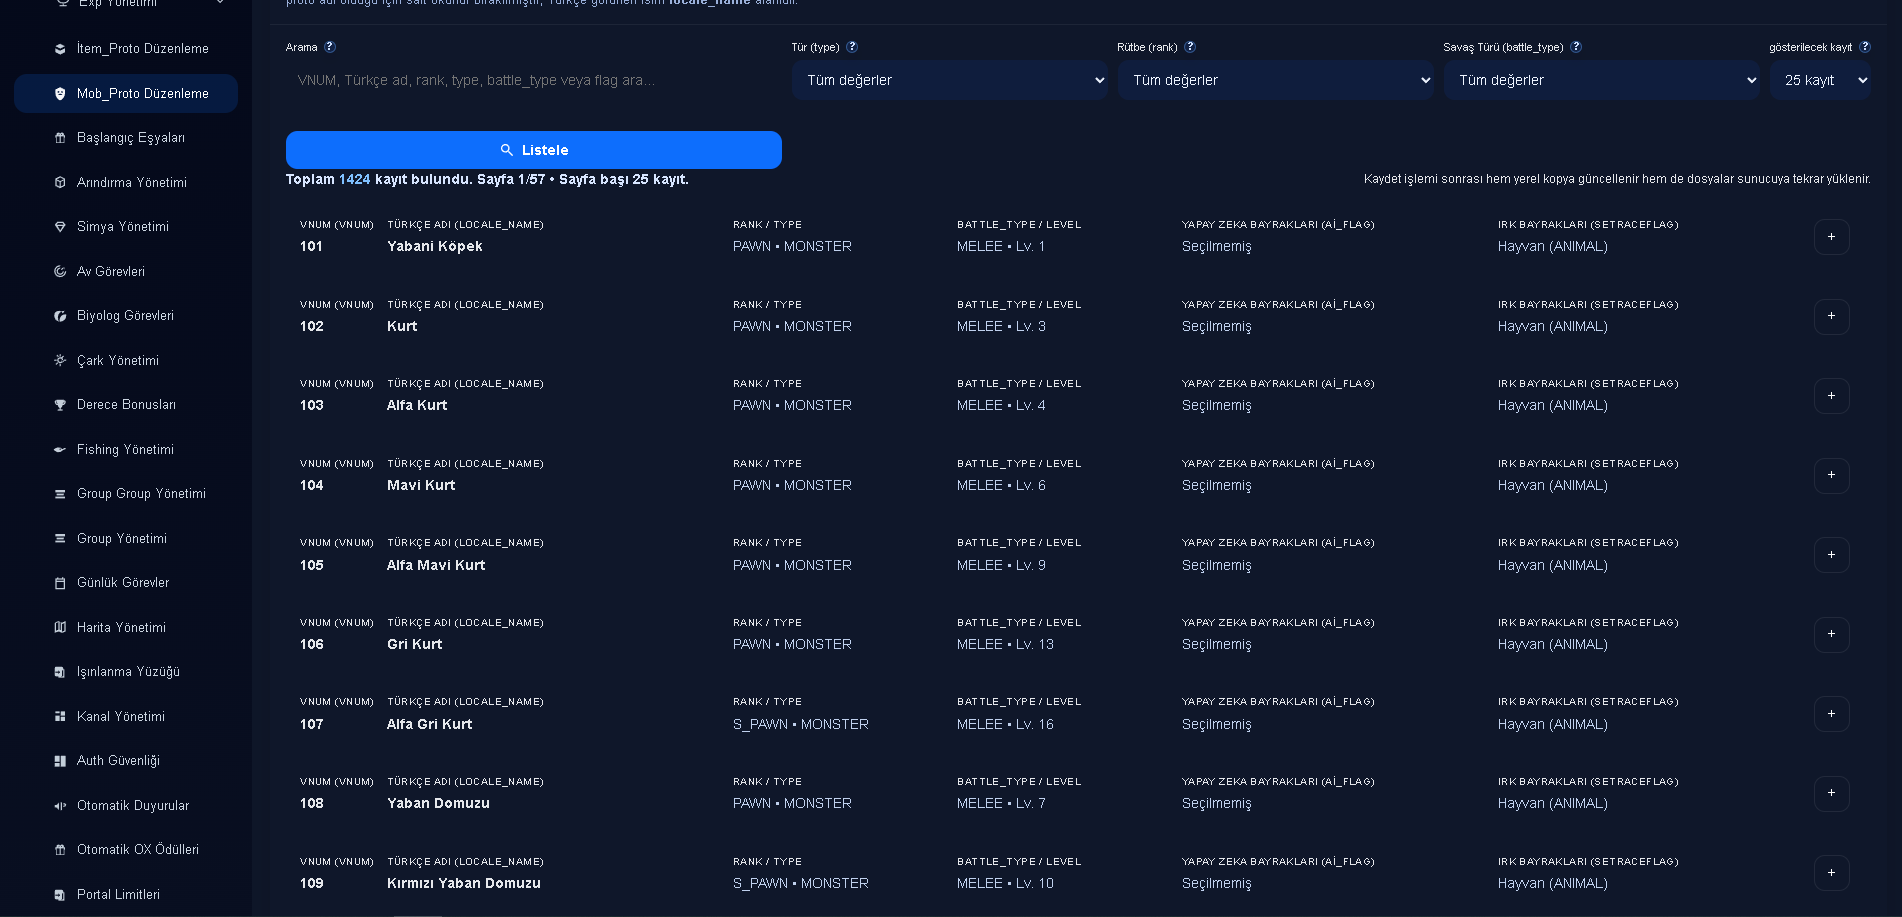Click the trophy icon beside Derece Bonusları

(60, 405)
